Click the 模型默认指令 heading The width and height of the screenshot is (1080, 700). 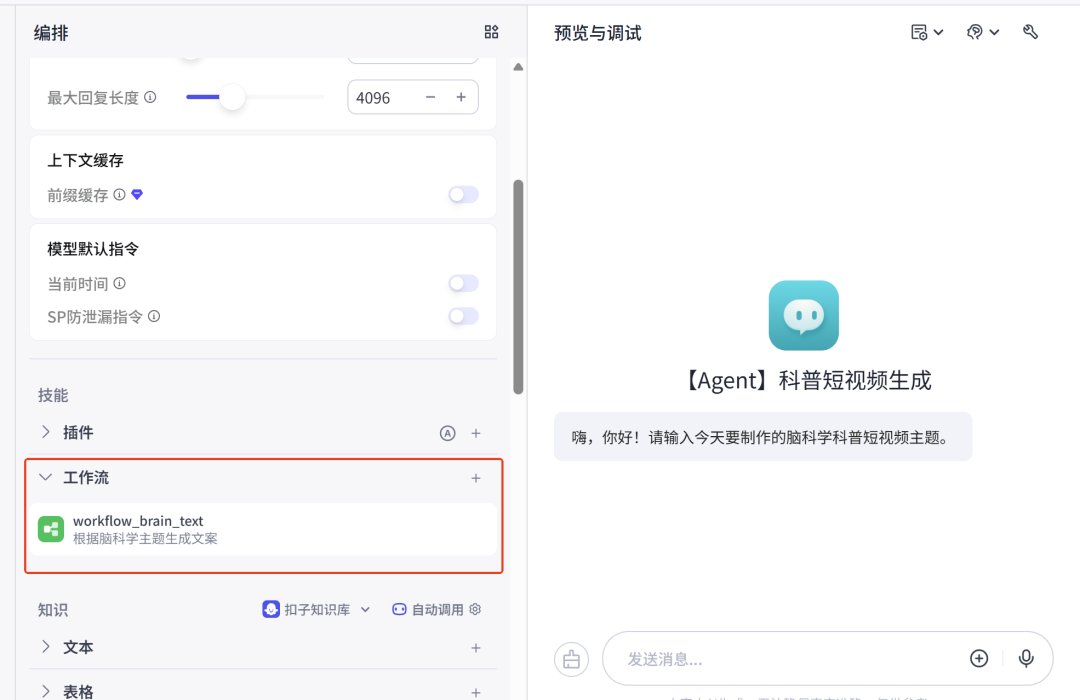click(x=93, y=249)
